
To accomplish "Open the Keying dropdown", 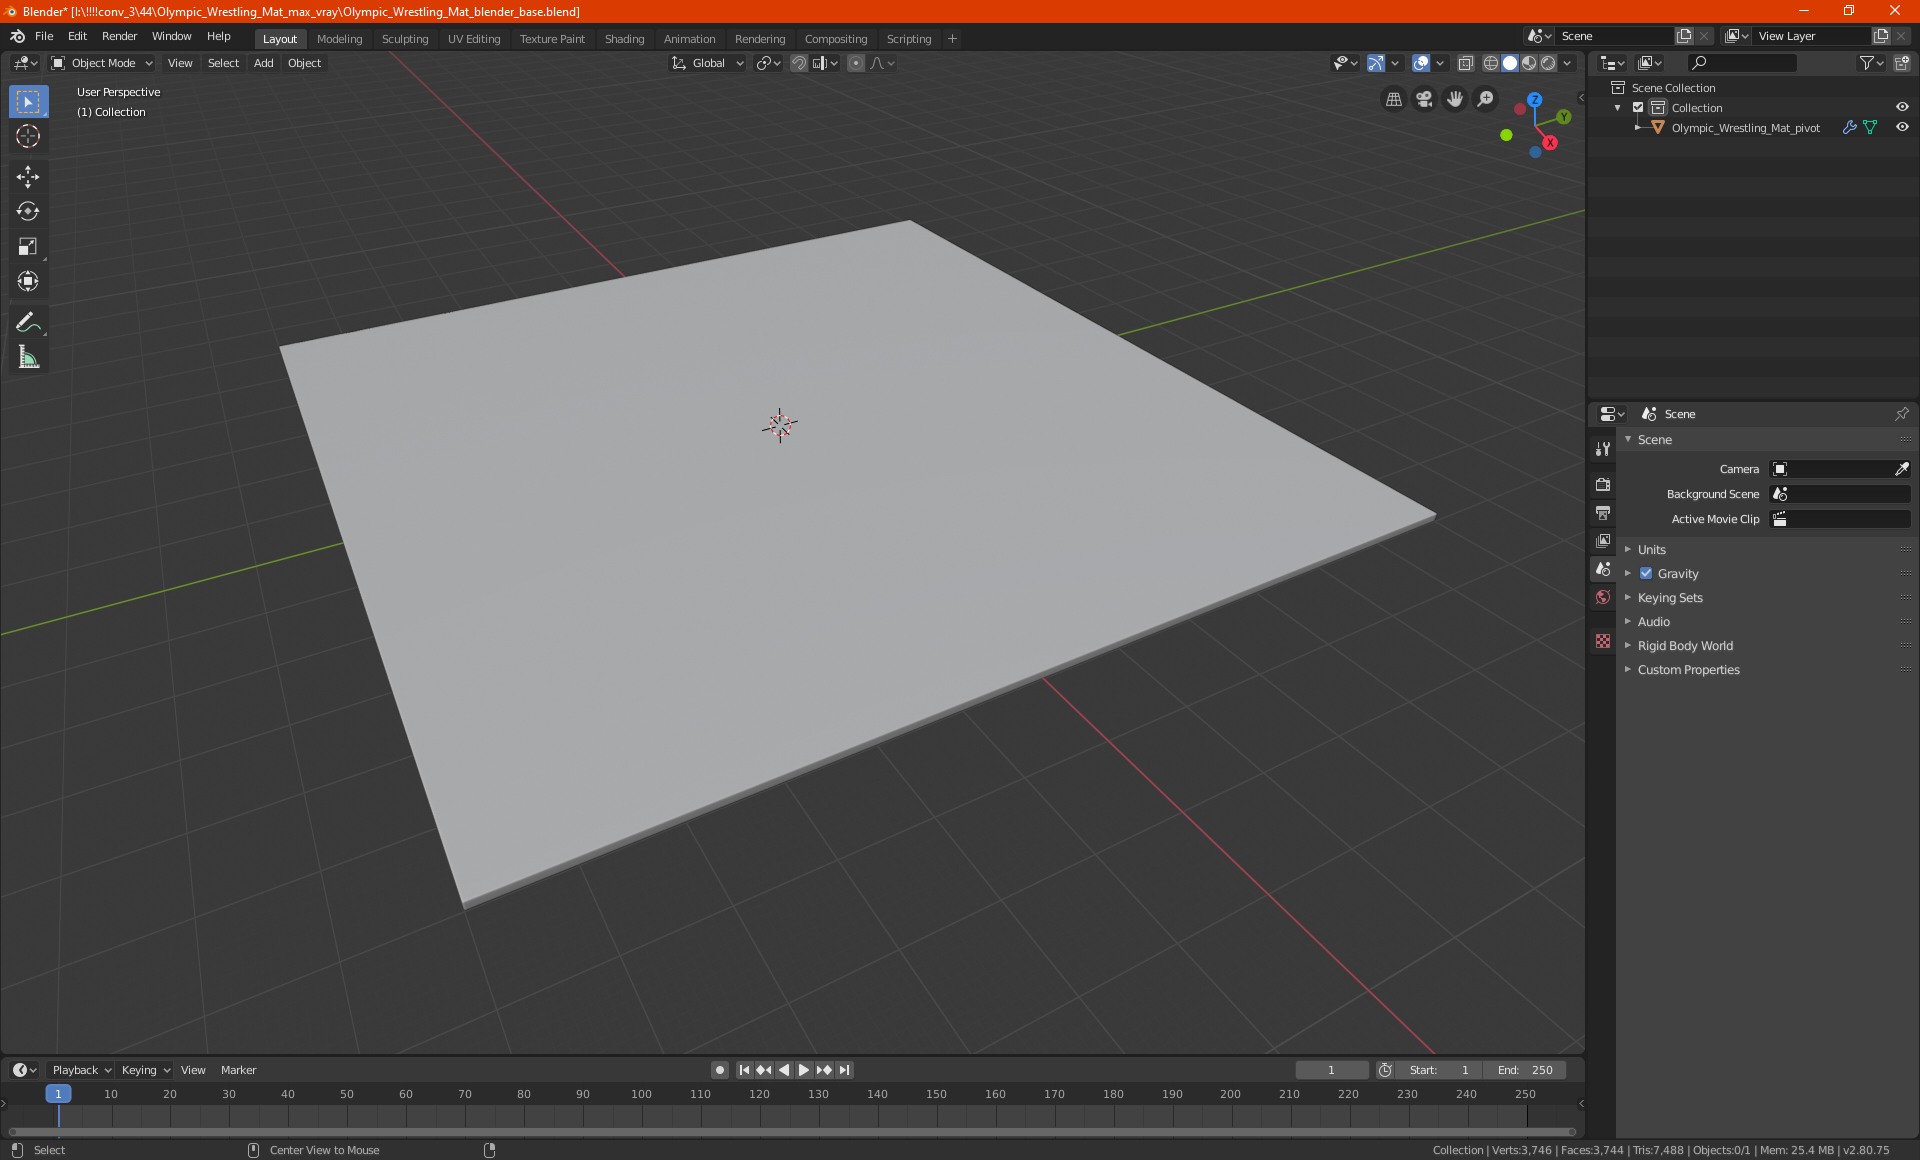I will 145,1070.
